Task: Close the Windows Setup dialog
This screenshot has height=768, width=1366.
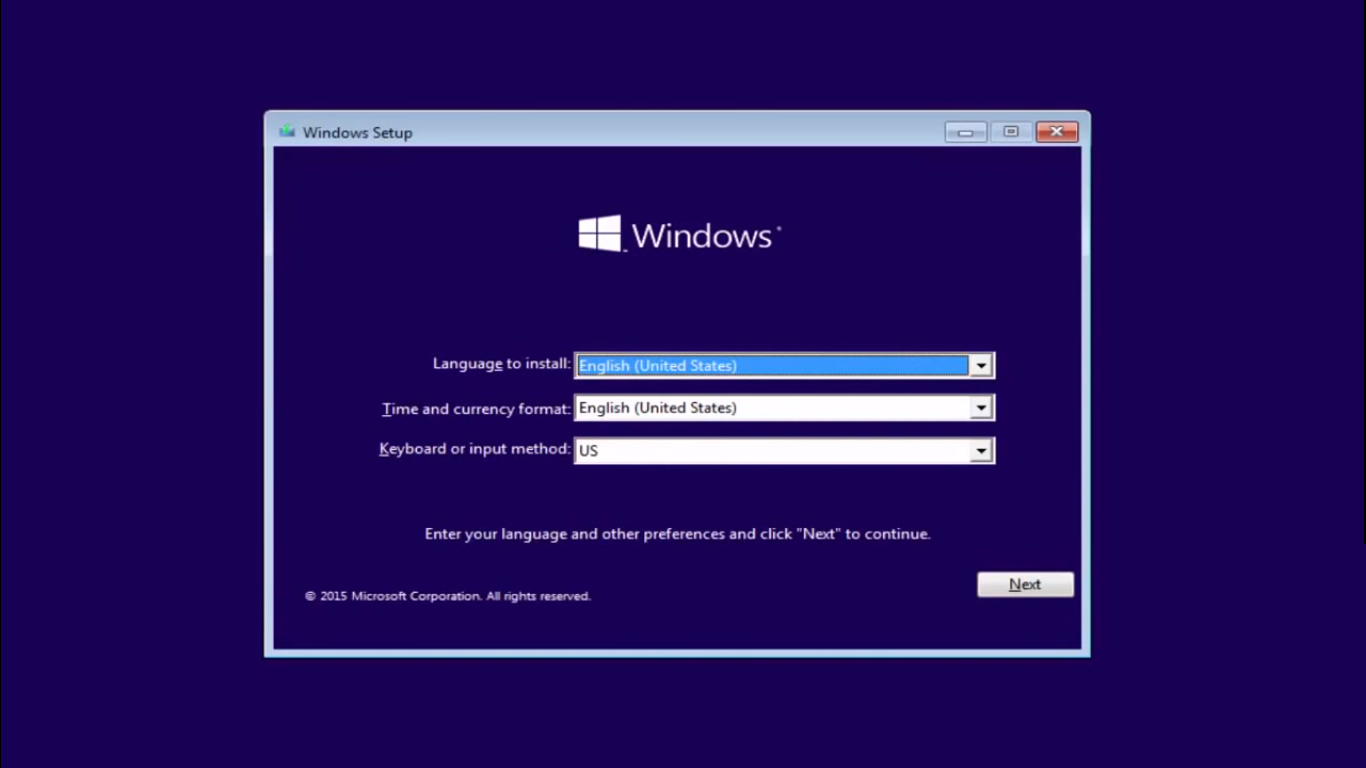Action: [1056, 132]
